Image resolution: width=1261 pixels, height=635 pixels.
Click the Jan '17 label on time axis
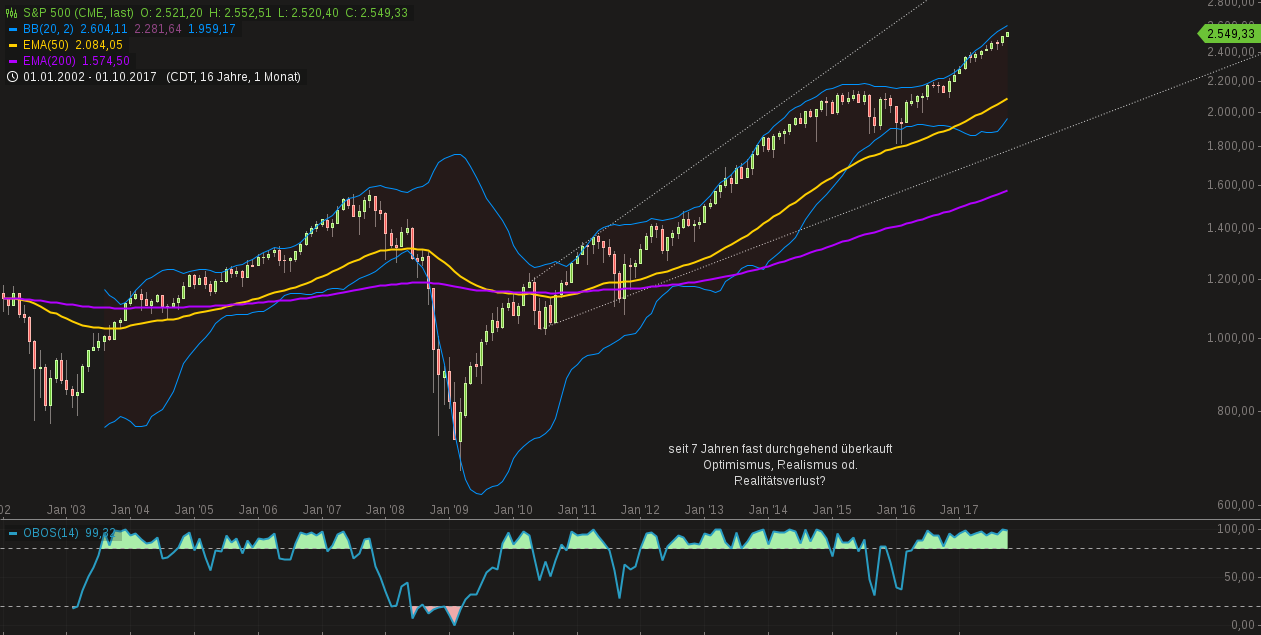(x=960, y=509)
